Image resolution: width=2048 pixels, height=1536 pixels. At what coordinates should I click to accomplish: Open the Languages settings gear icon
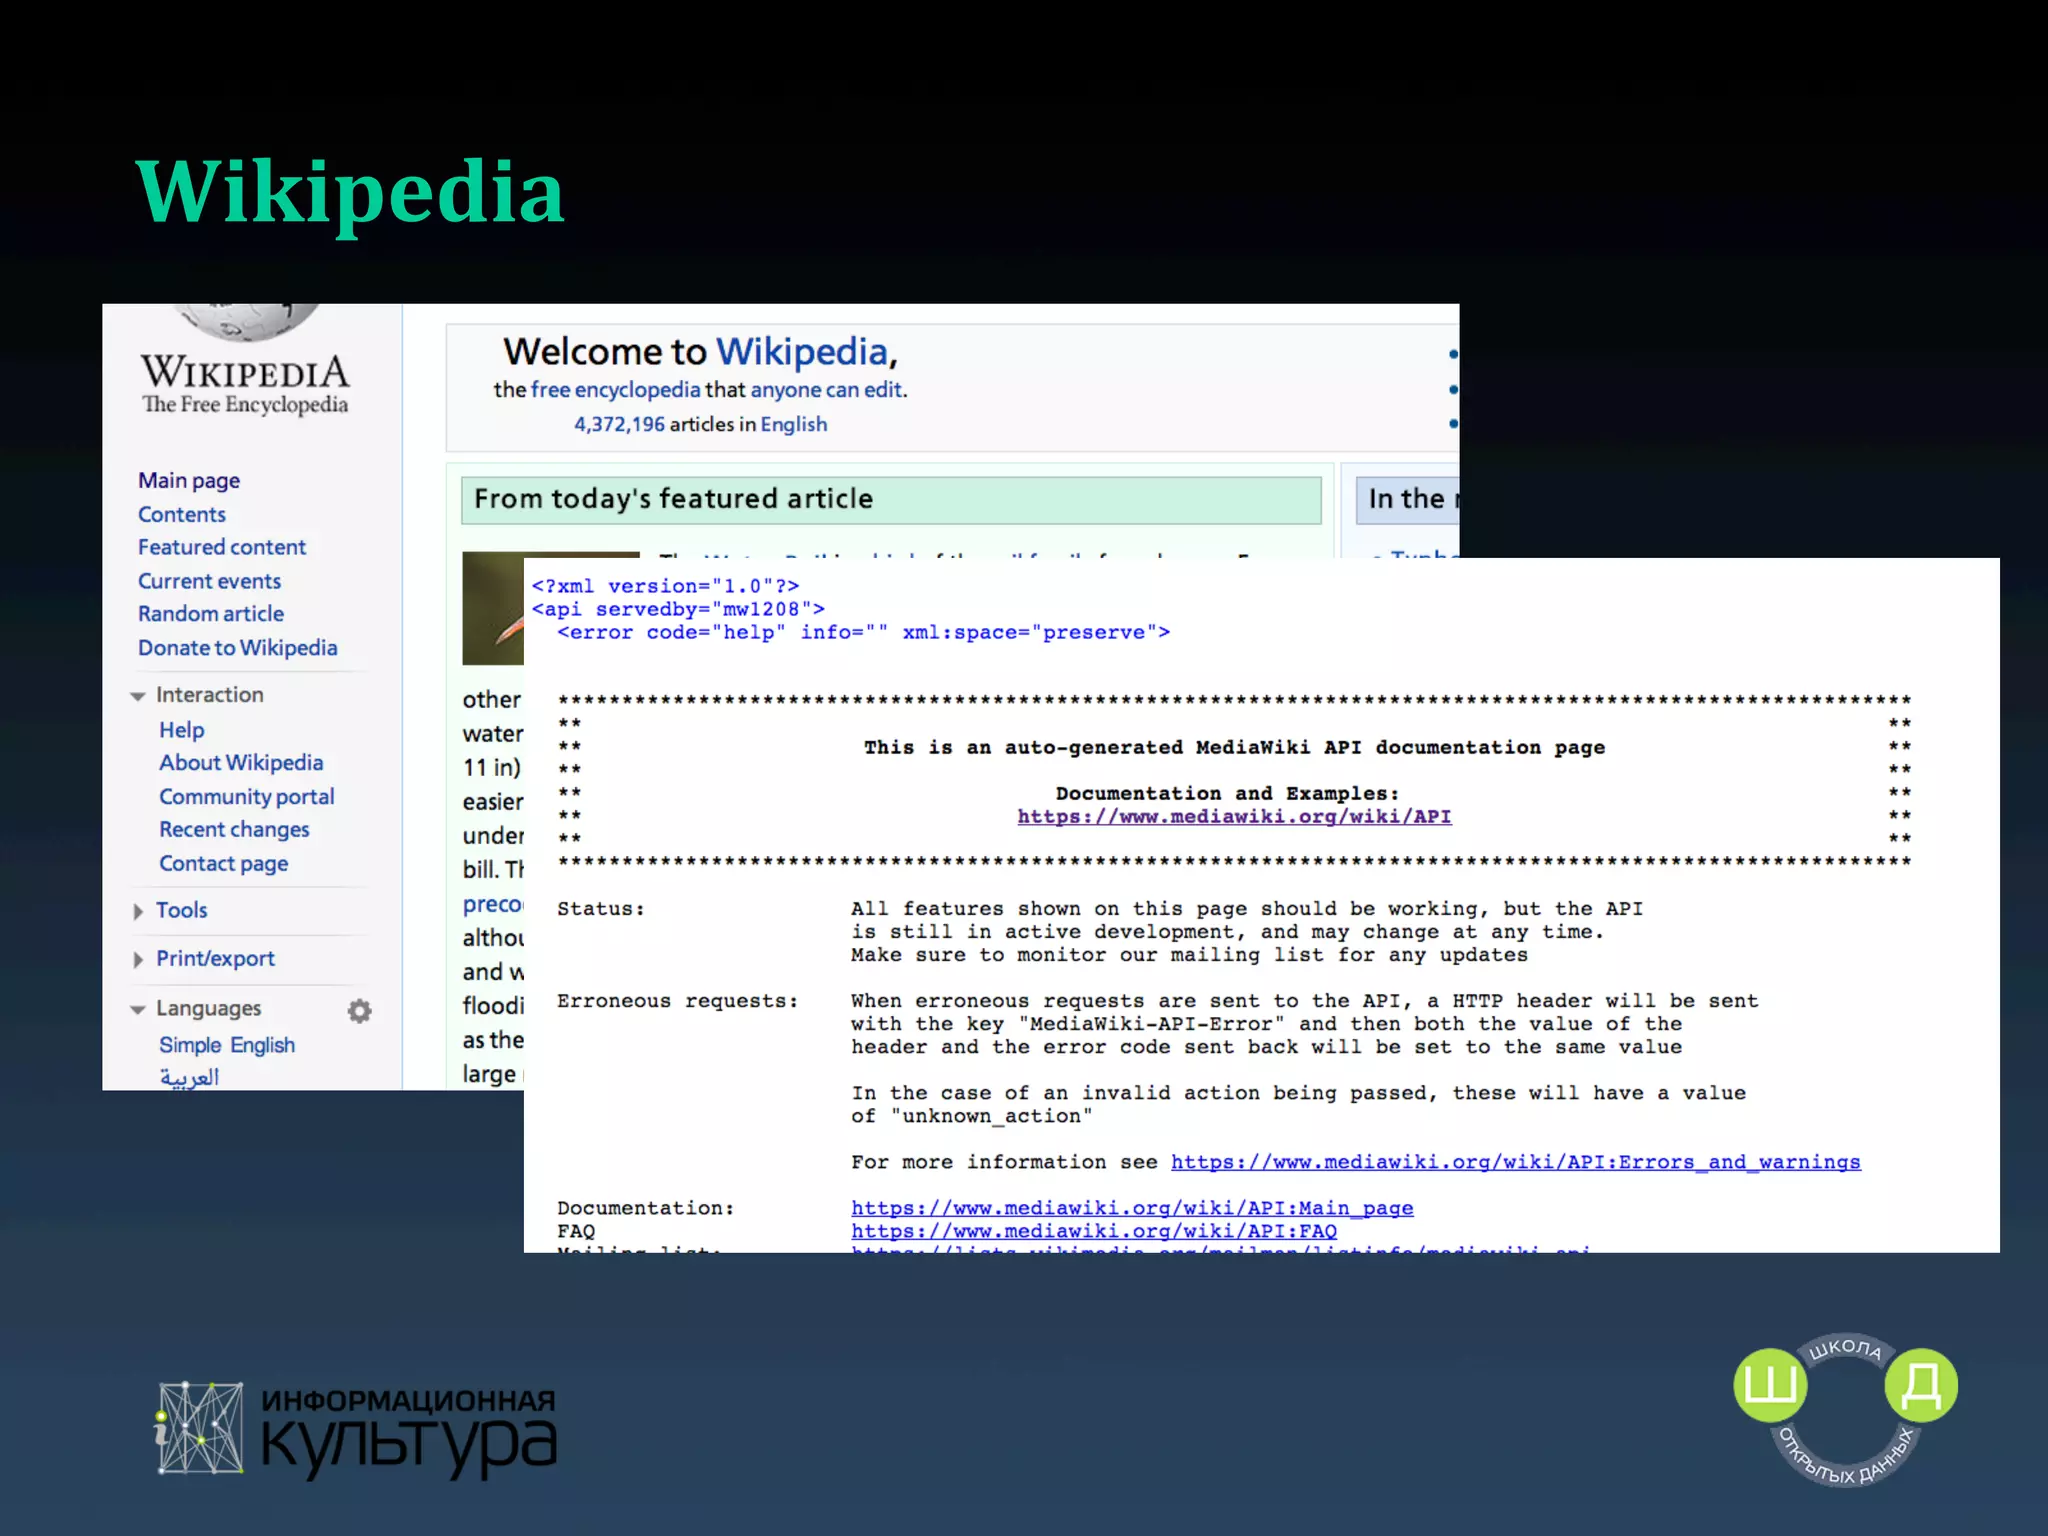359,1011
